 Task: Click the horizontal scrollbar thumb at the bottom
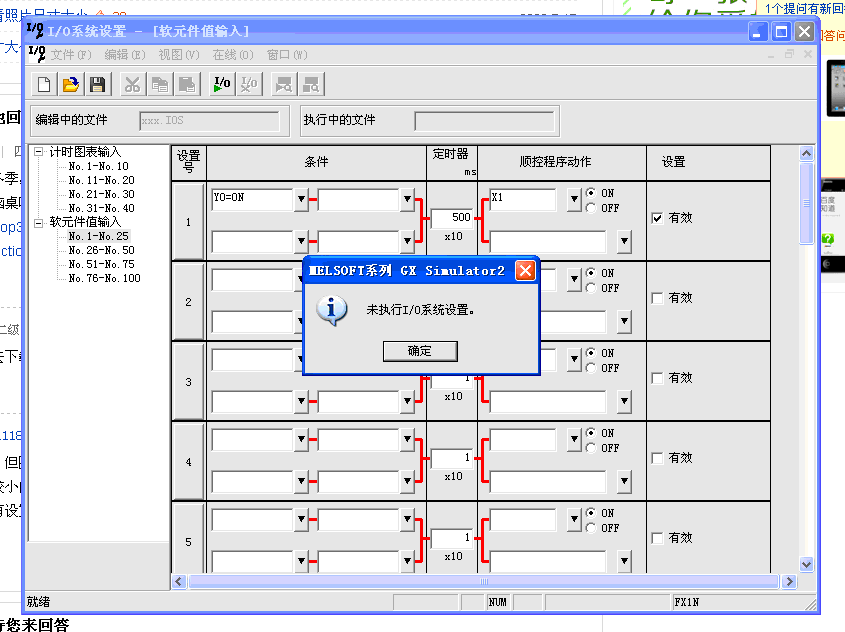click(x=484, y=581)
